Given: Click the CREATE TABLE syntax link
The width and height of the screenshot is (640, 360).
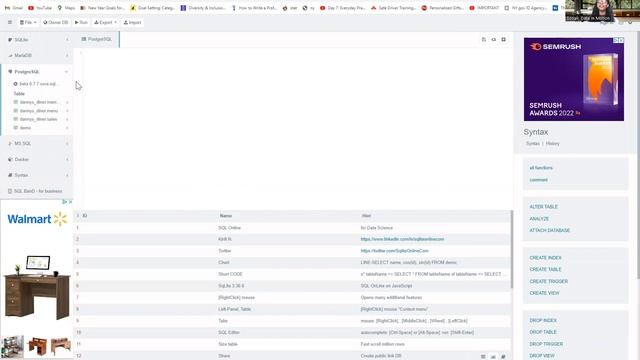Looking at the screenshot, I should [545, 269].
